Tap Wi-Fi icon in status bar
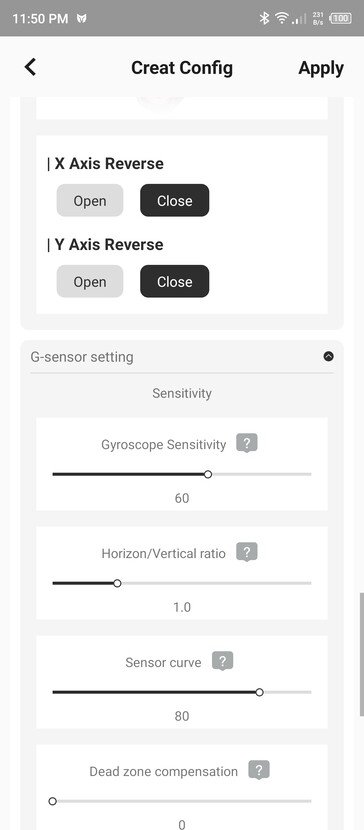364x830 pixels. coord(281,19)
